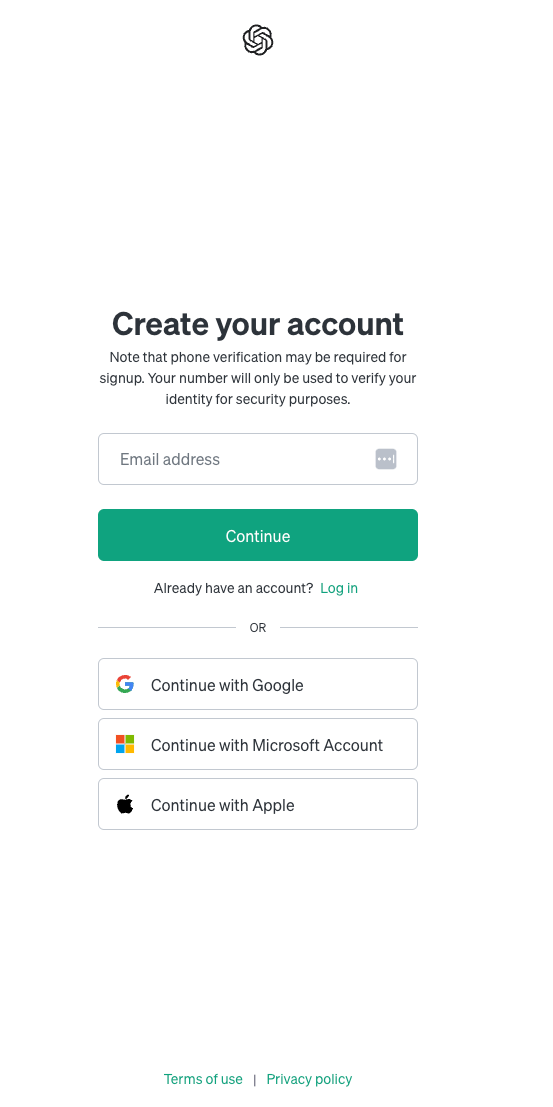The image size is (553, 1107).
Task: Click the Microsoft four-square logo icon
Action: pyautogui.click(x=125, y=744)
